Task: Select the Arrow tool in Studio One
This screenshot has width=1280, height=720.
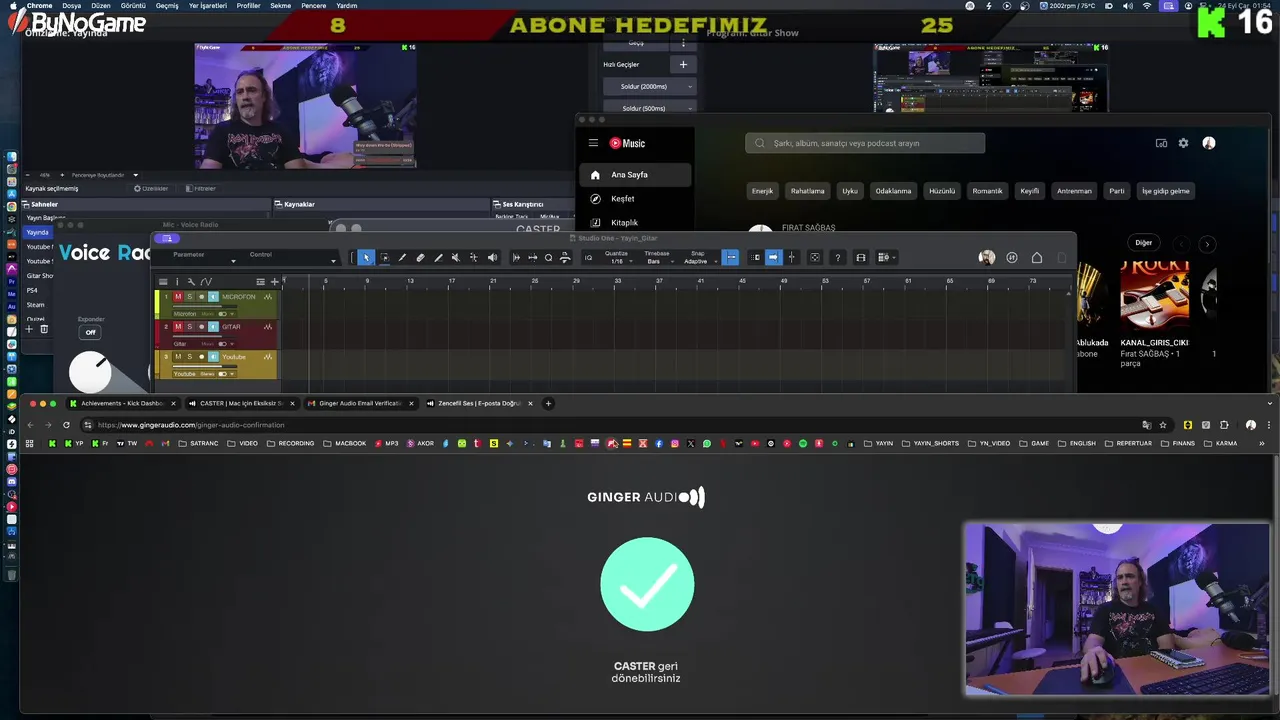Action: coord(366,257)
